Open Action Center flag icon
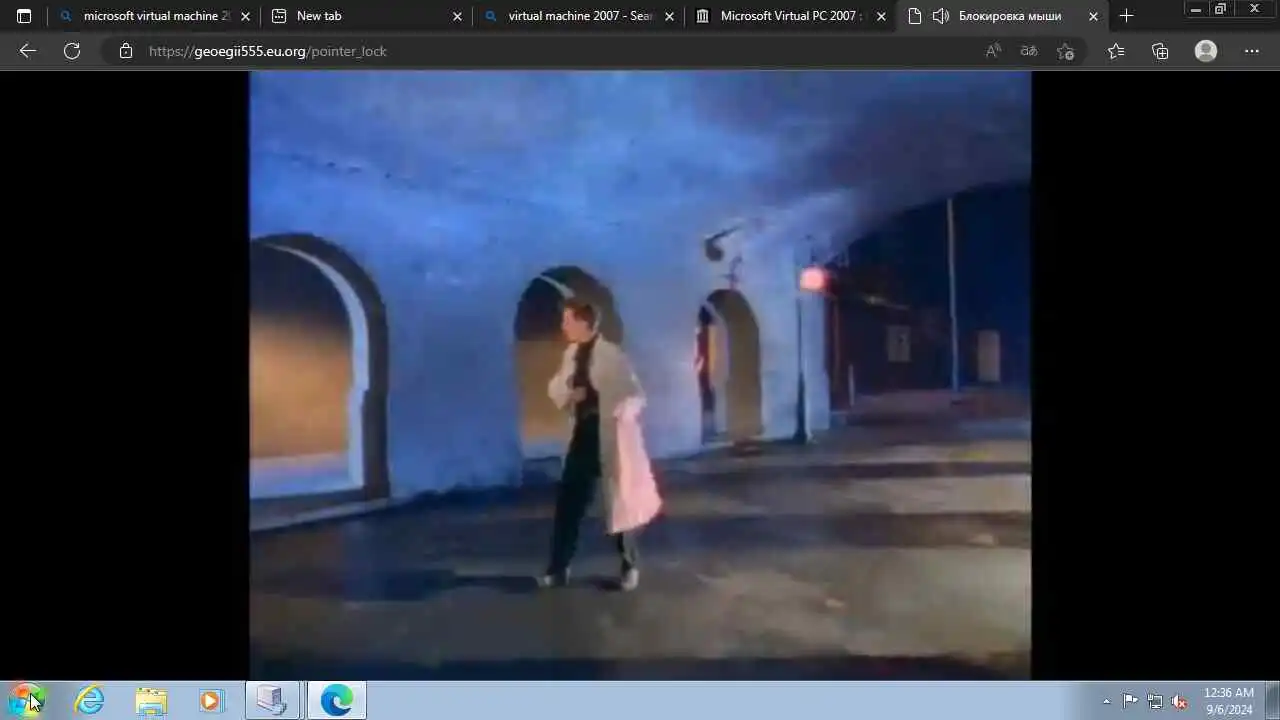The height and width of the screenshot is (720, 1280). 1130,701
